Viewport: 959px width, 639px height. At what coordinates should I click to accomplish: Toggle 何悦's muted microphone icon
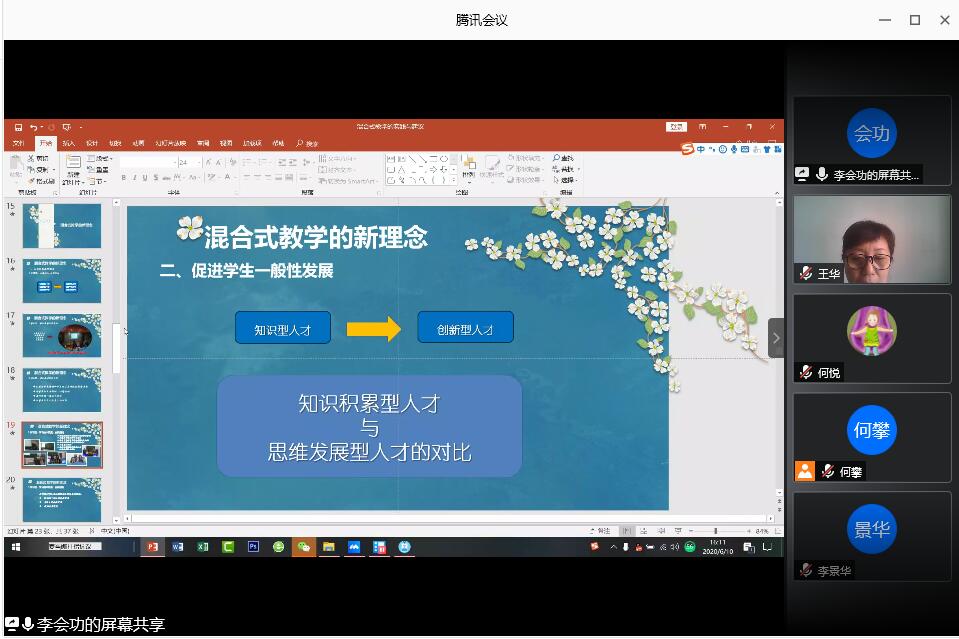[x=805, y=372]
